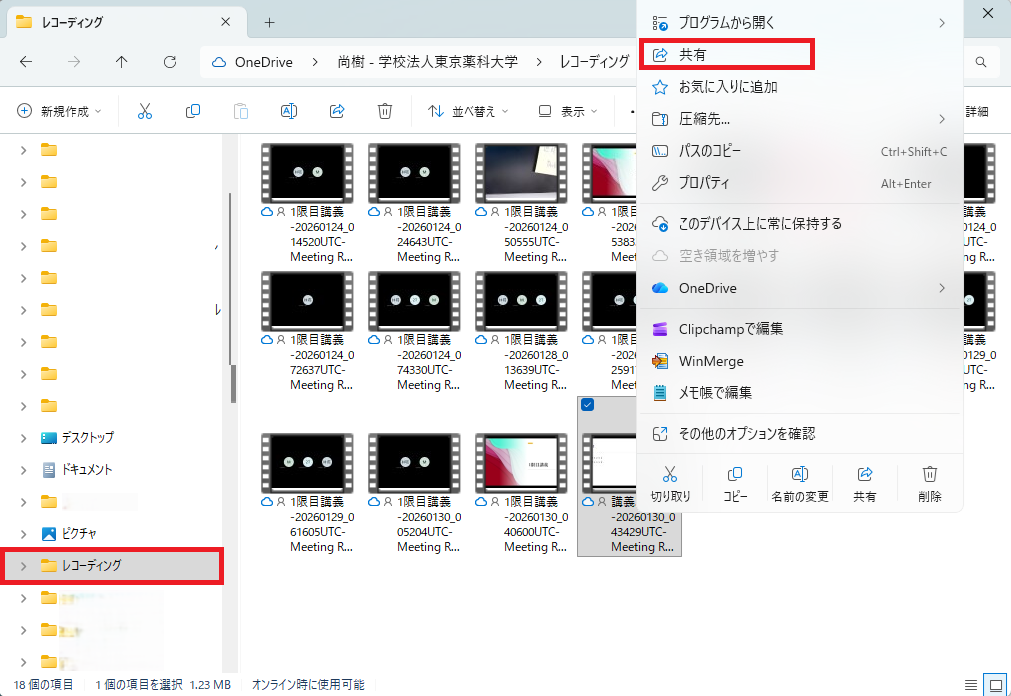Expand the プログラムから開く submenu
Screen dimensions: 1011x696
[x=800, y=22]
